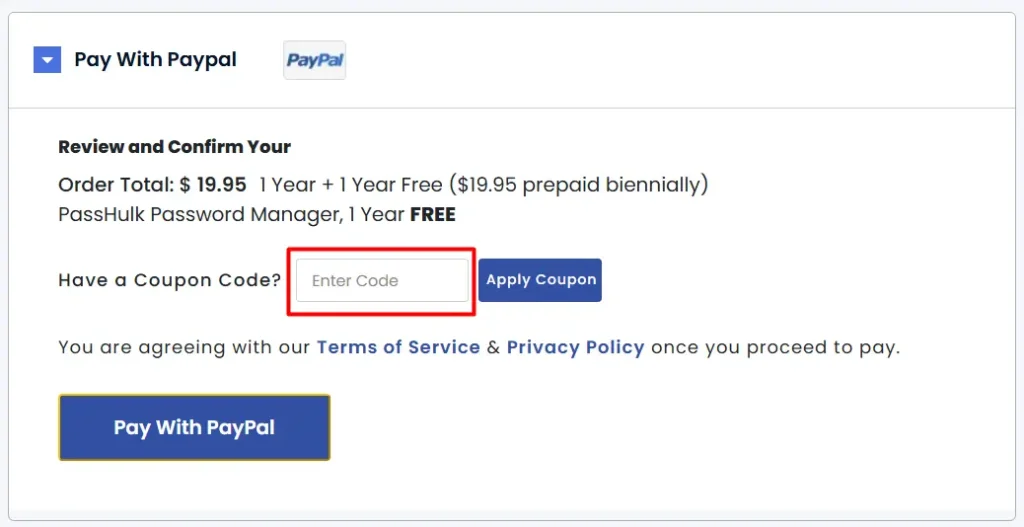
Task: Click the Order Total: label
Action: (116, 185)
